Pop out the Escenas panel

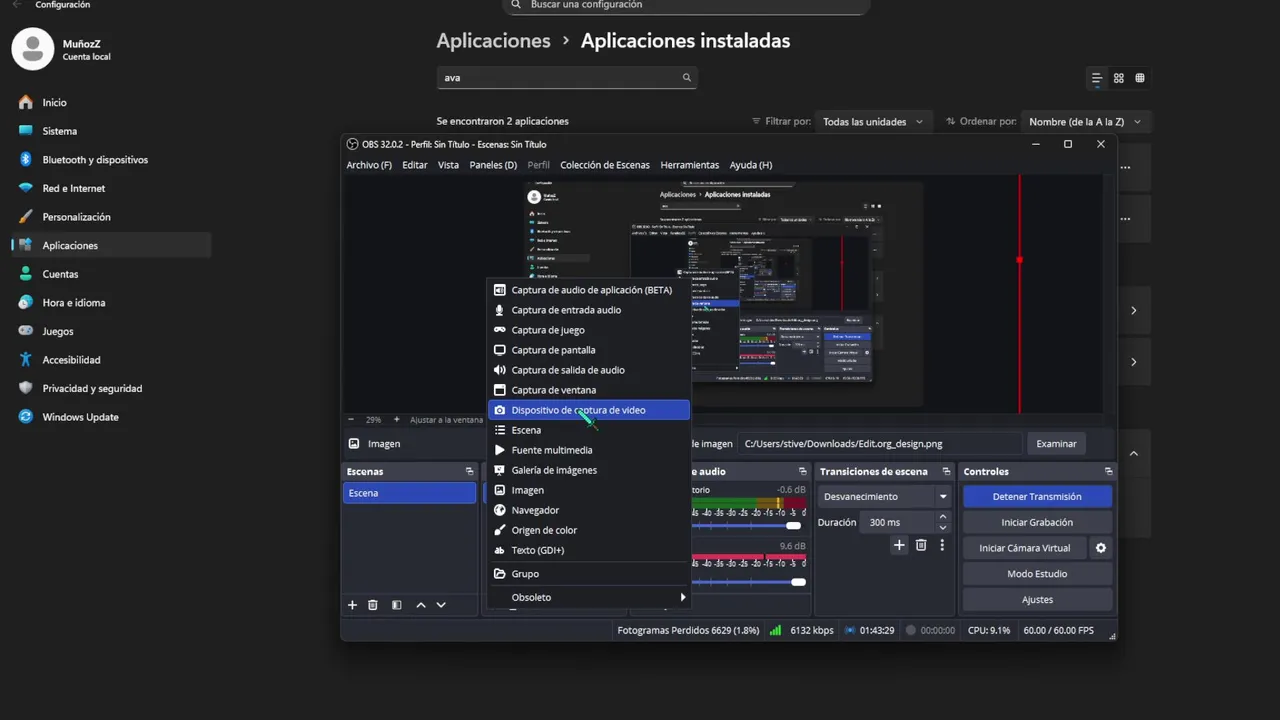coord(469,471)
